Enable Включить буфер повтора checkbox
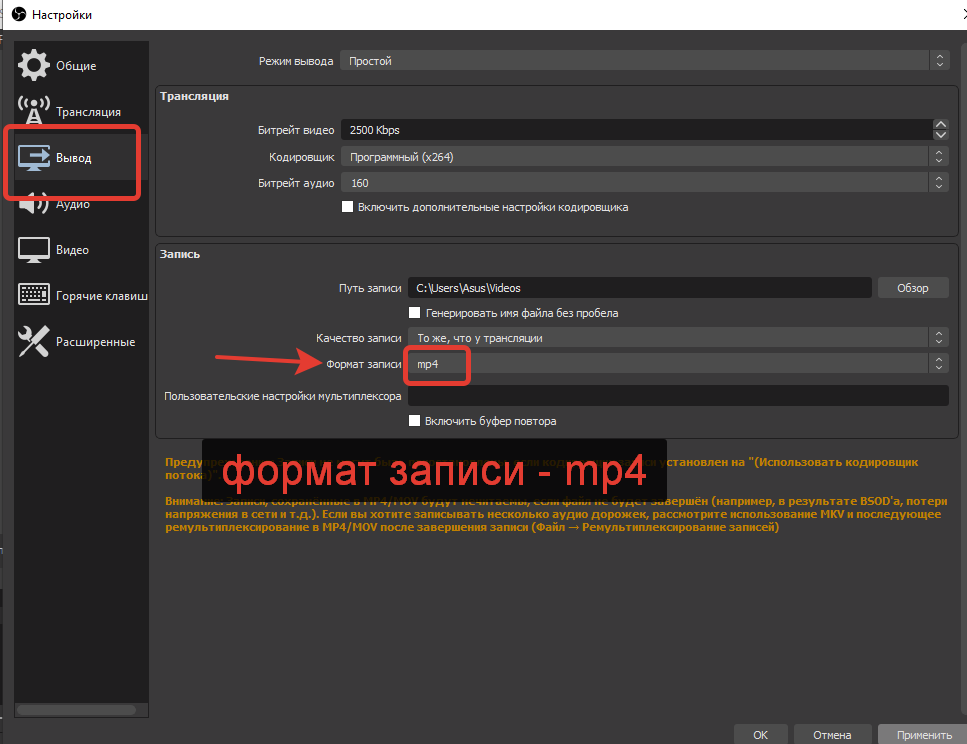 [x=415, y=421]
